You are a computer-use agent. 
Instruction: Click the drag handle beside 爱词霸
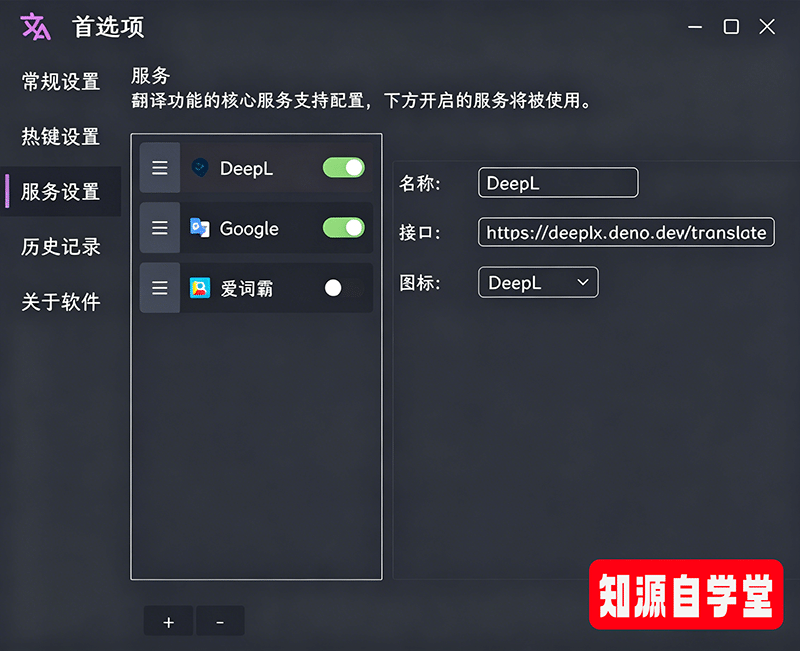[160, 288]
